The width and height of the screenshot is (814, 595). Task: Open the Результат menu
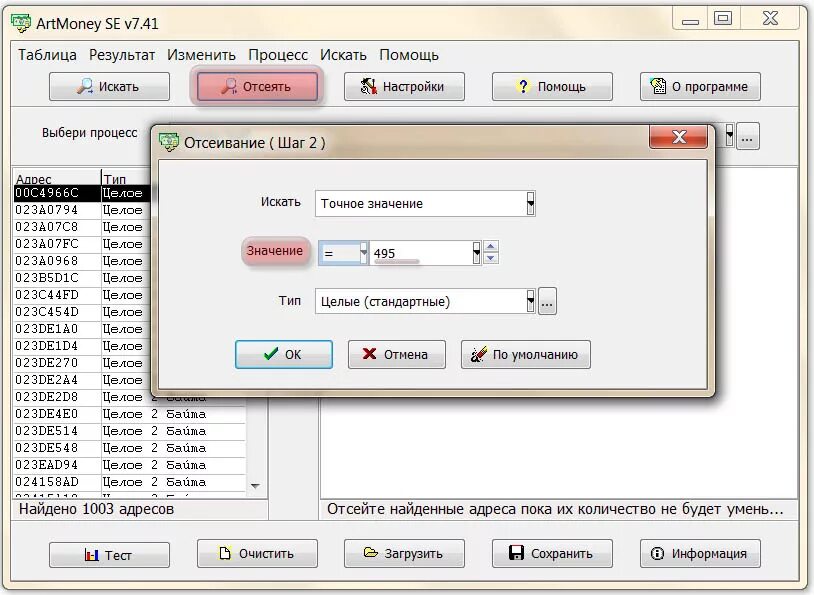point(122,55)
